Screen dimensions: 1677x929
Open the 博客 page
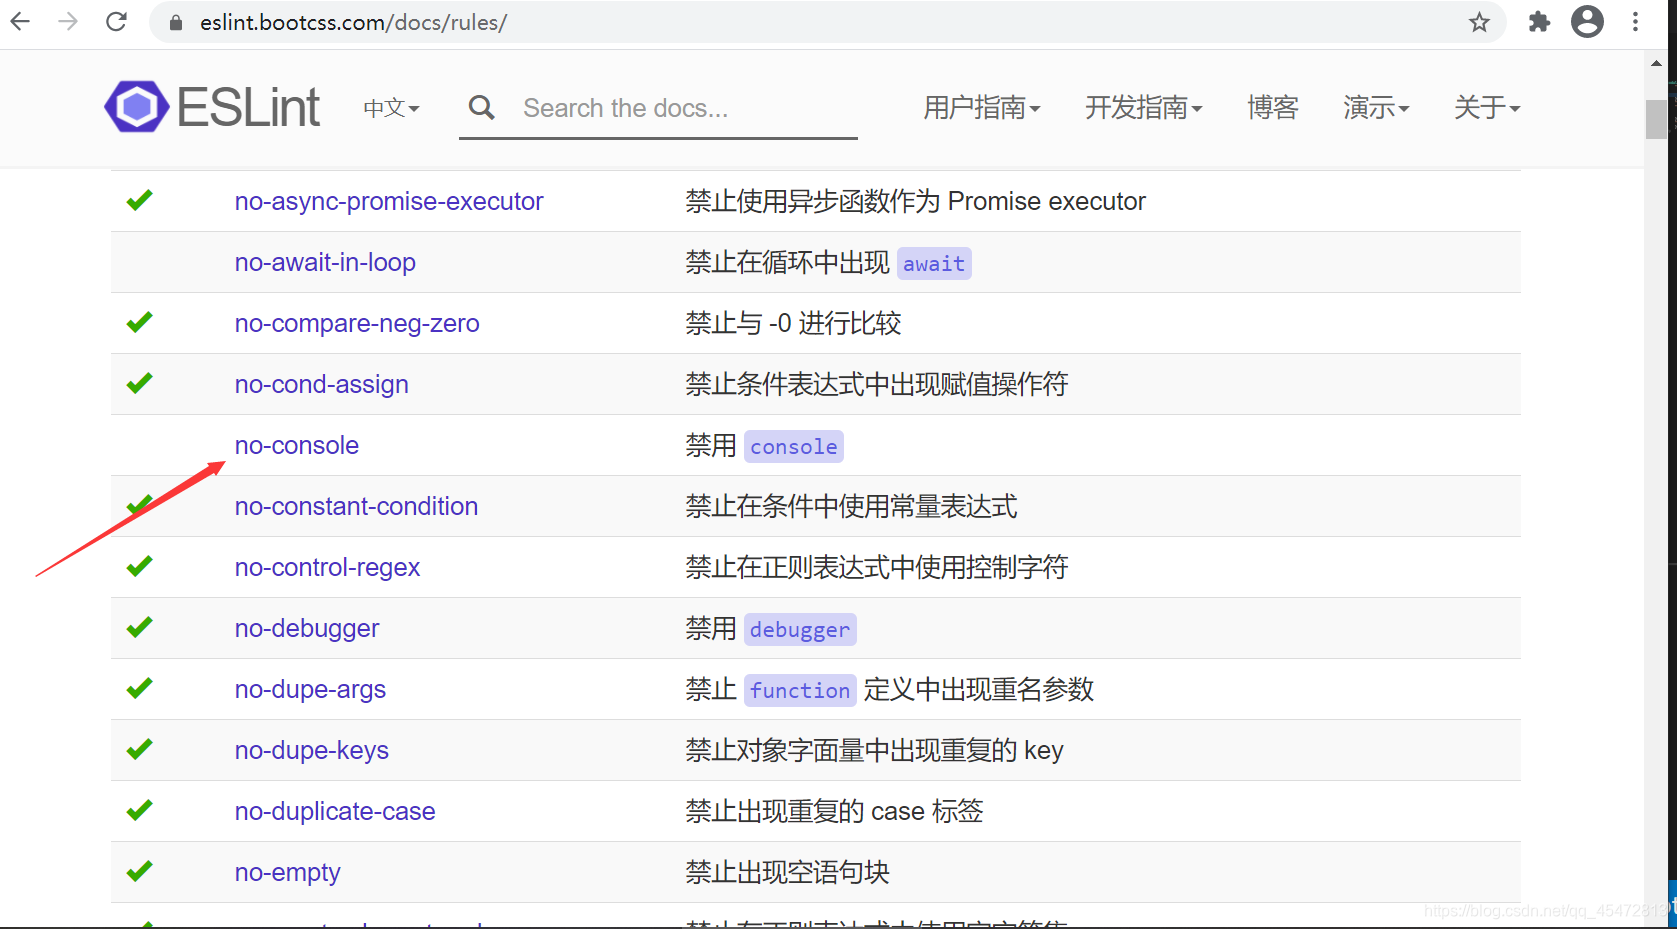(1273, 107)
